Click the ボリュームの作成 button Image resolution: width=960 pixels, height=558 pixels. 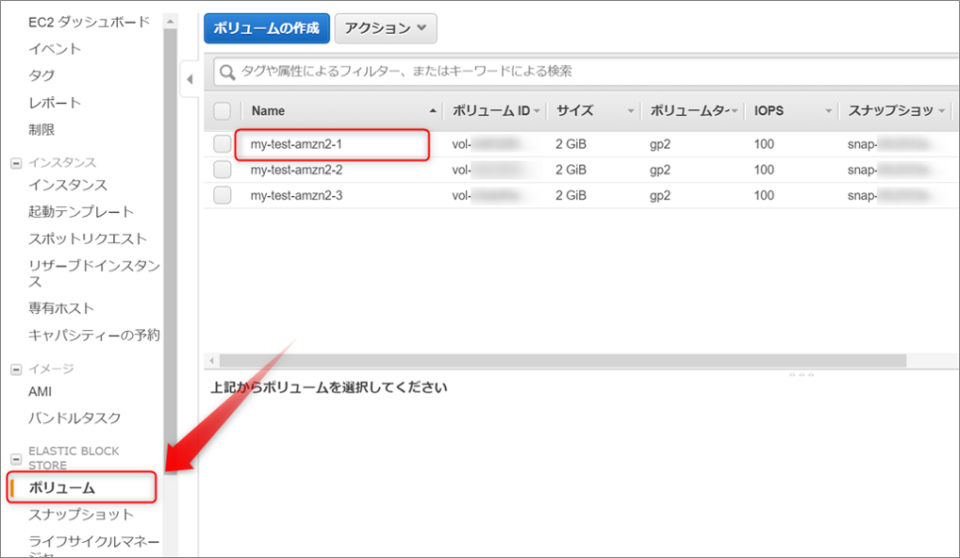(x=267, y=28)
